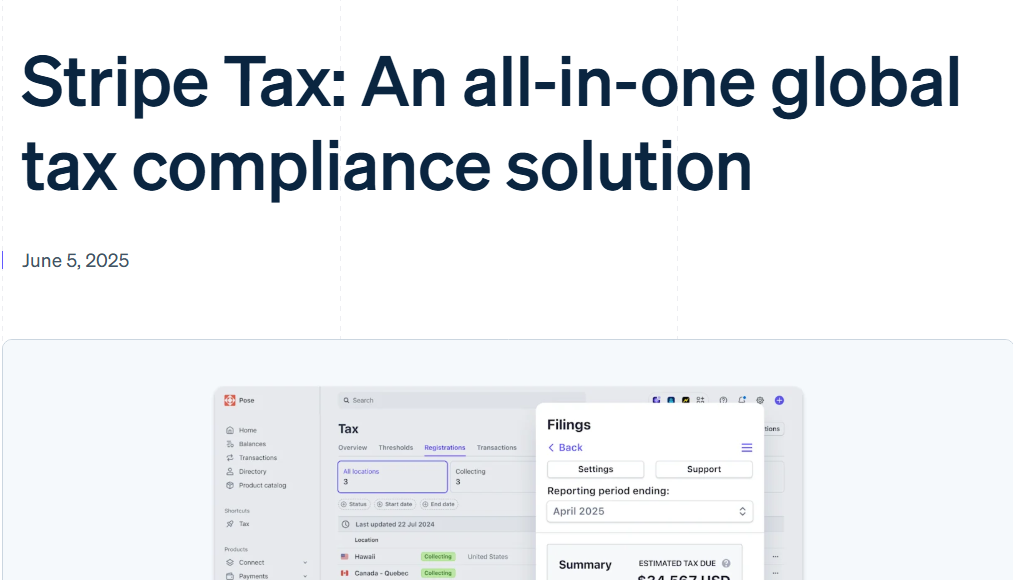
Task: Open the Overview tab under Tax
Action: point(352,447)
